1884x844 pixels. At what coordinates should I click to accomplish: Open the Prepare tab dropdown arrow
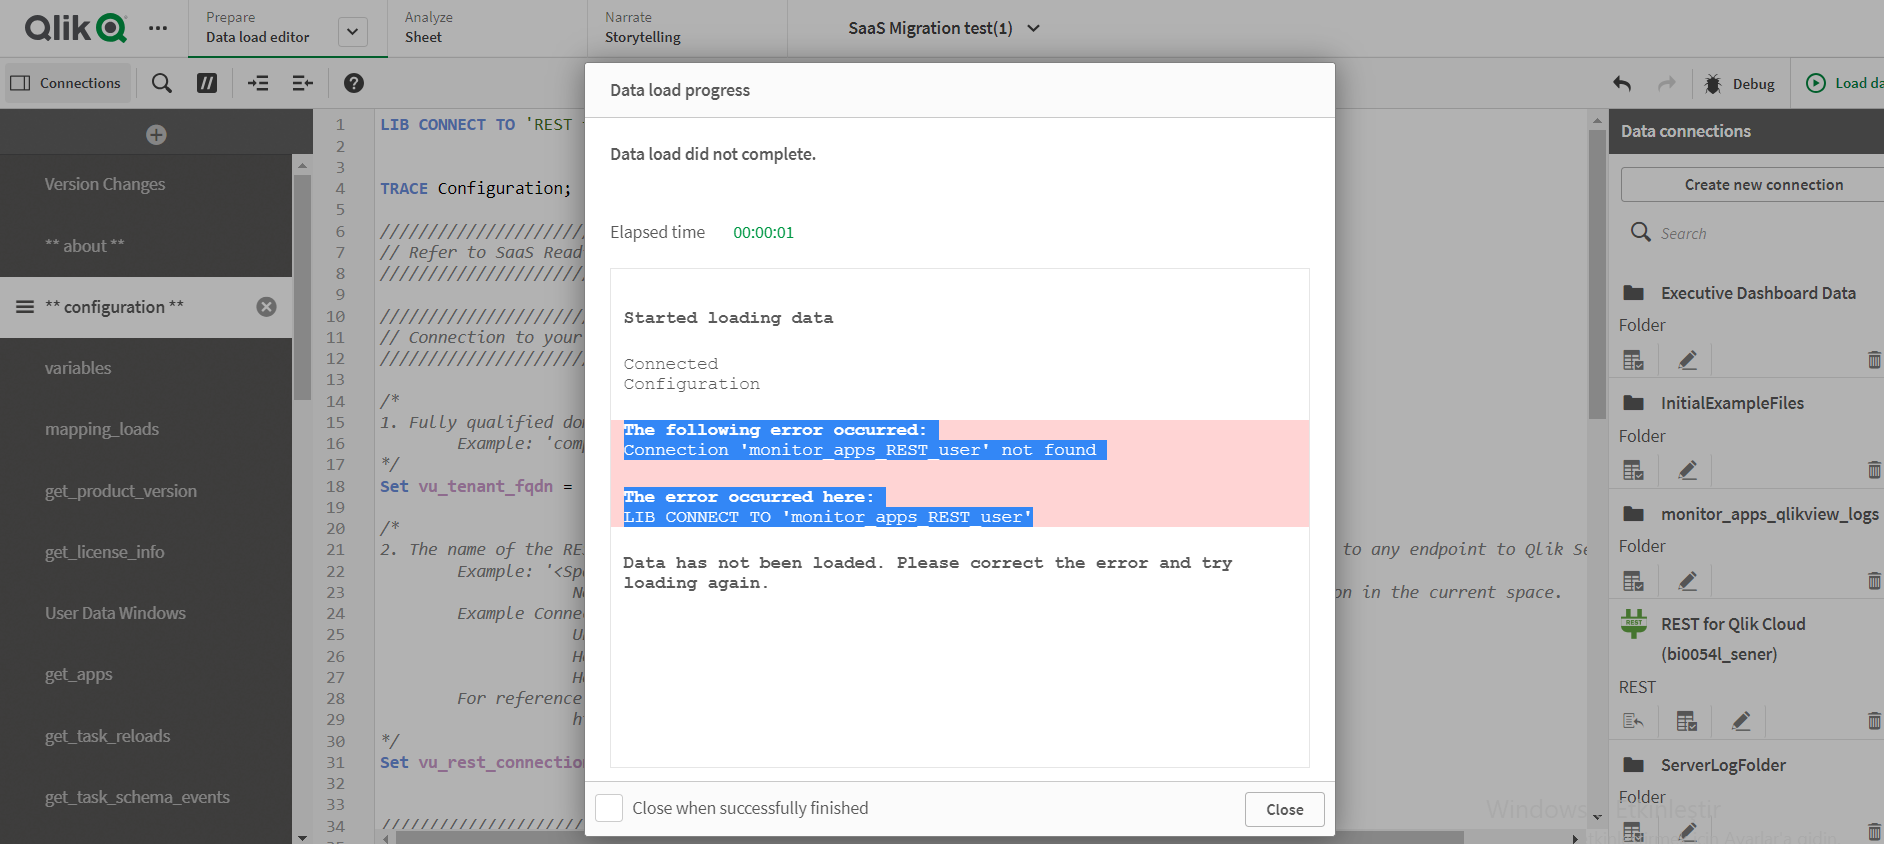click(x=352, y=32)
